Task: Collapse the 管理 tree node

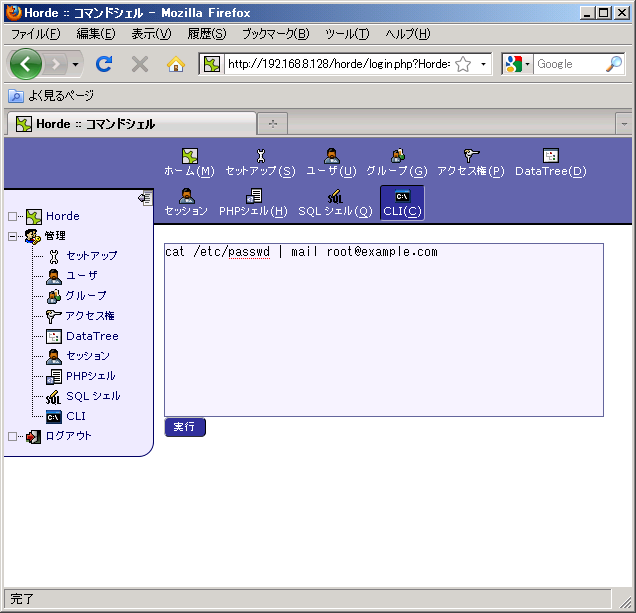Action: click(x=12, y=237)
